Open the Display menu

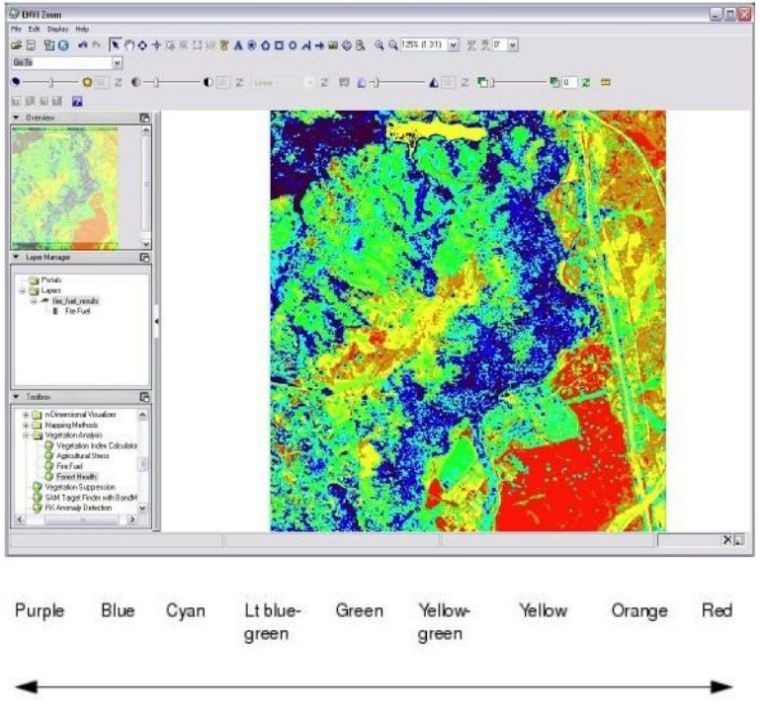click(x=57, y=30)
